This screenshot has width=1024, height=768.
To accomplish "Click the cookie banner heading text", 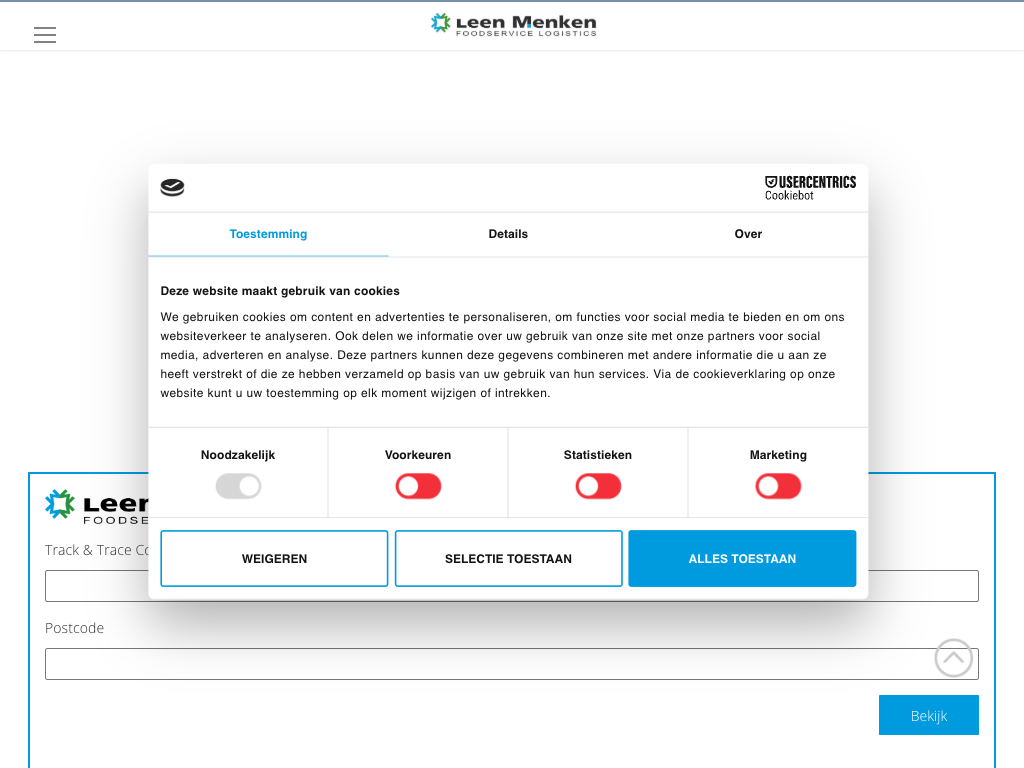I will pos(280,291).
